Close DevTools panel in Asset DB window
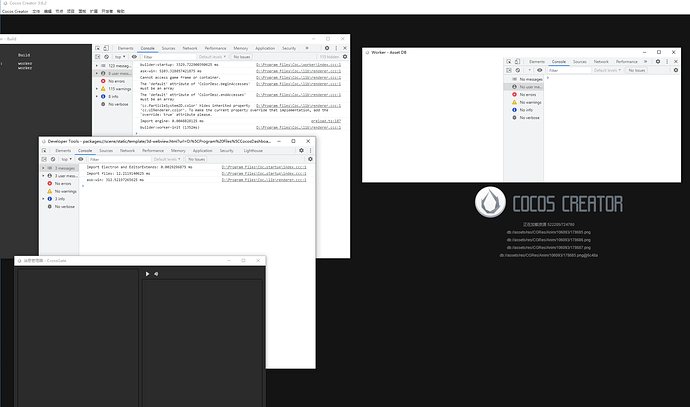Screen dimensions: 690x407 676,62
